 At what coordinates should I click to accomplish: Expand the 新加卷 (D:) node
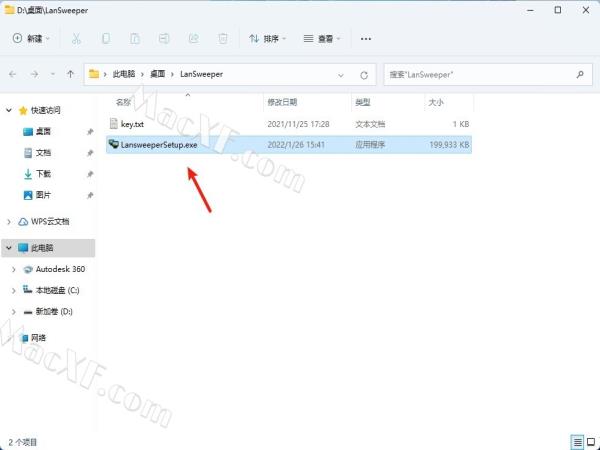click(14, 312)
